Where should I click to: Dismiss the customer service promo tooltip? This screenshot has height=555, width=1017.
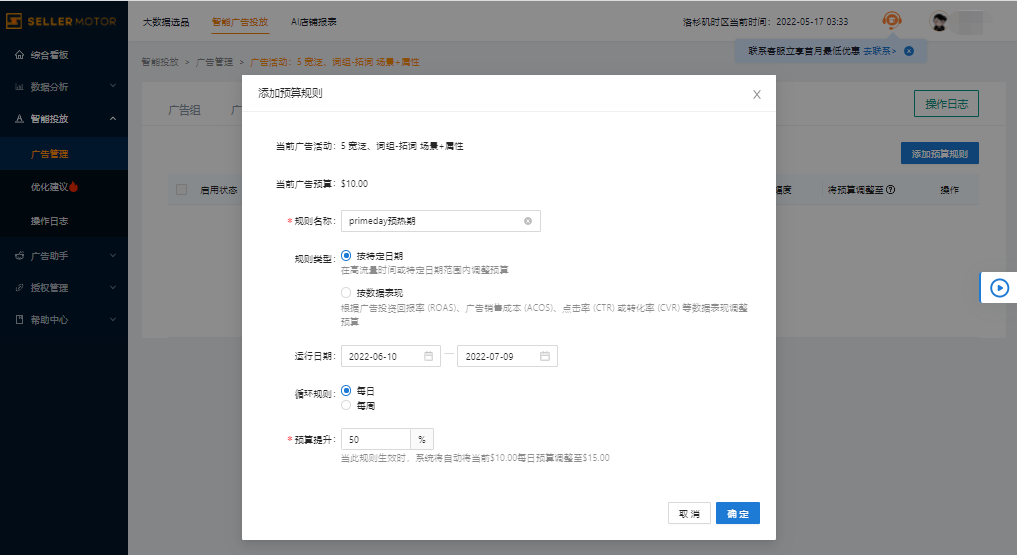(x=909, y=51)
